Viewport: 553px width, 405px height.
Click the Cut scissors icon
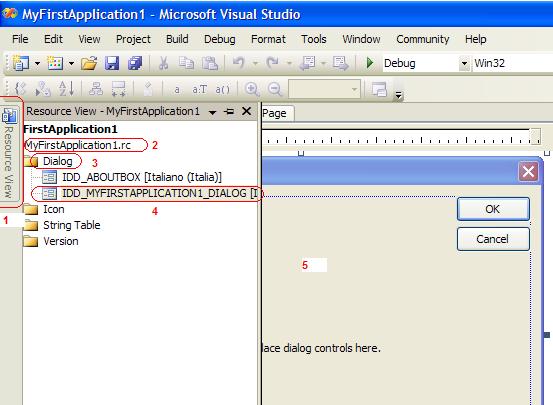(x=163, y=64)
